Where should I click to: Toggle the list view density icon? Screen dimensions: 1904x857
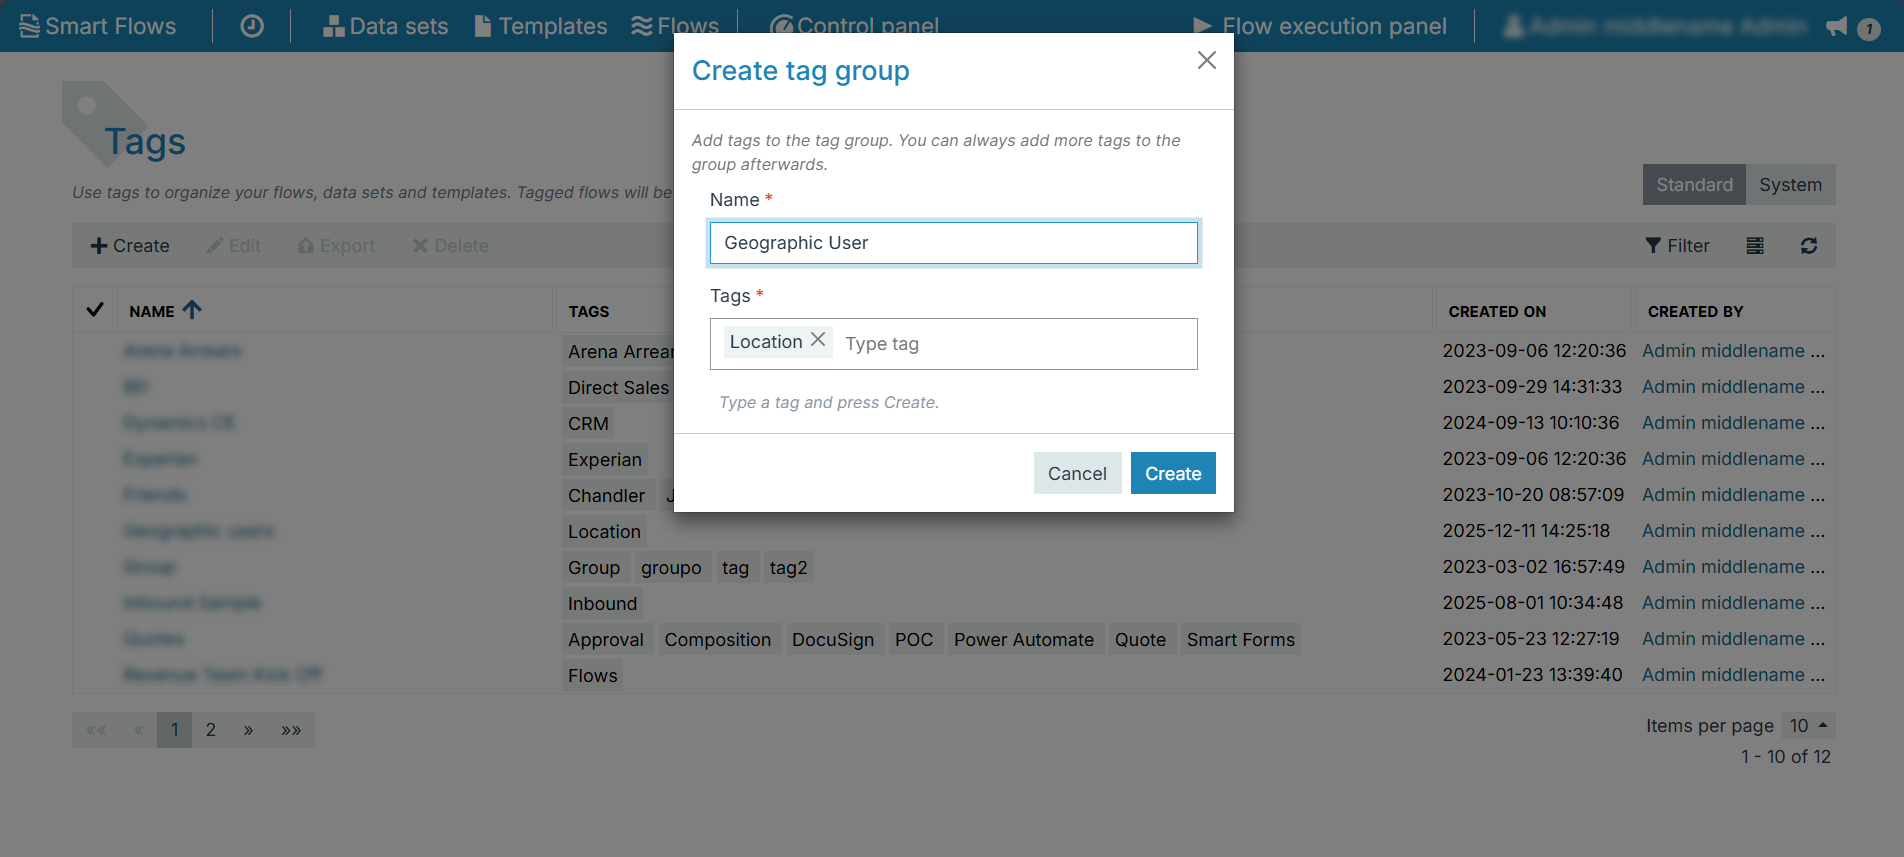[x=1755, y=246]
